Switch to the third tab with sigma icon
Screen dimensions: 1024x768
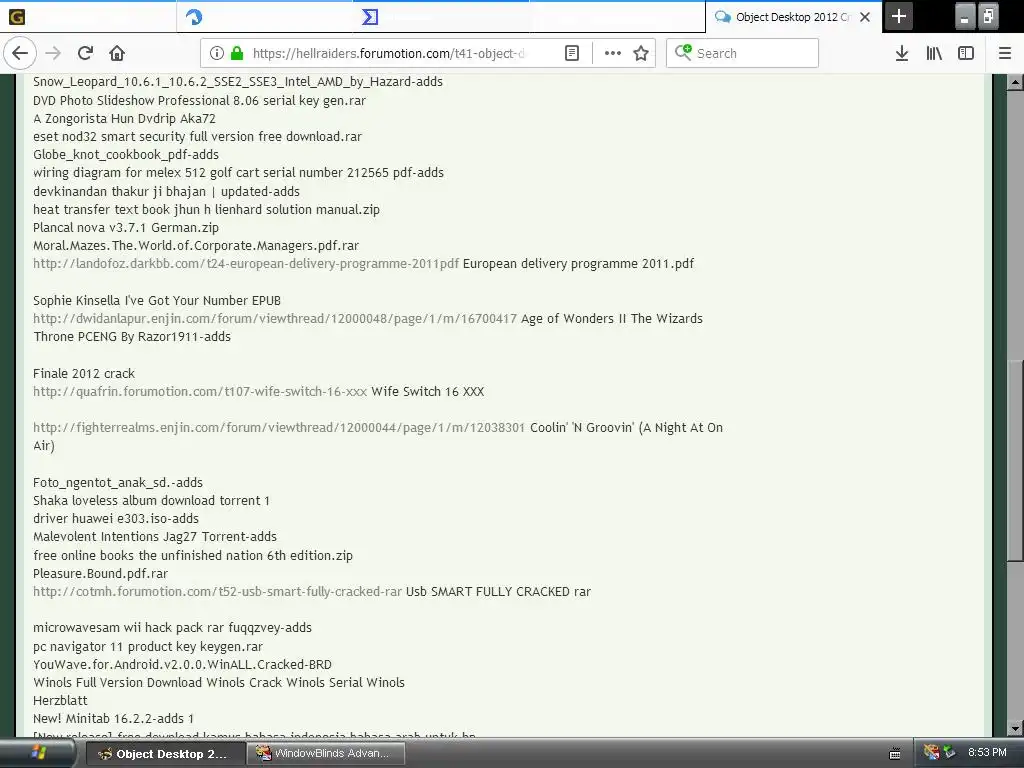point(441,16)
